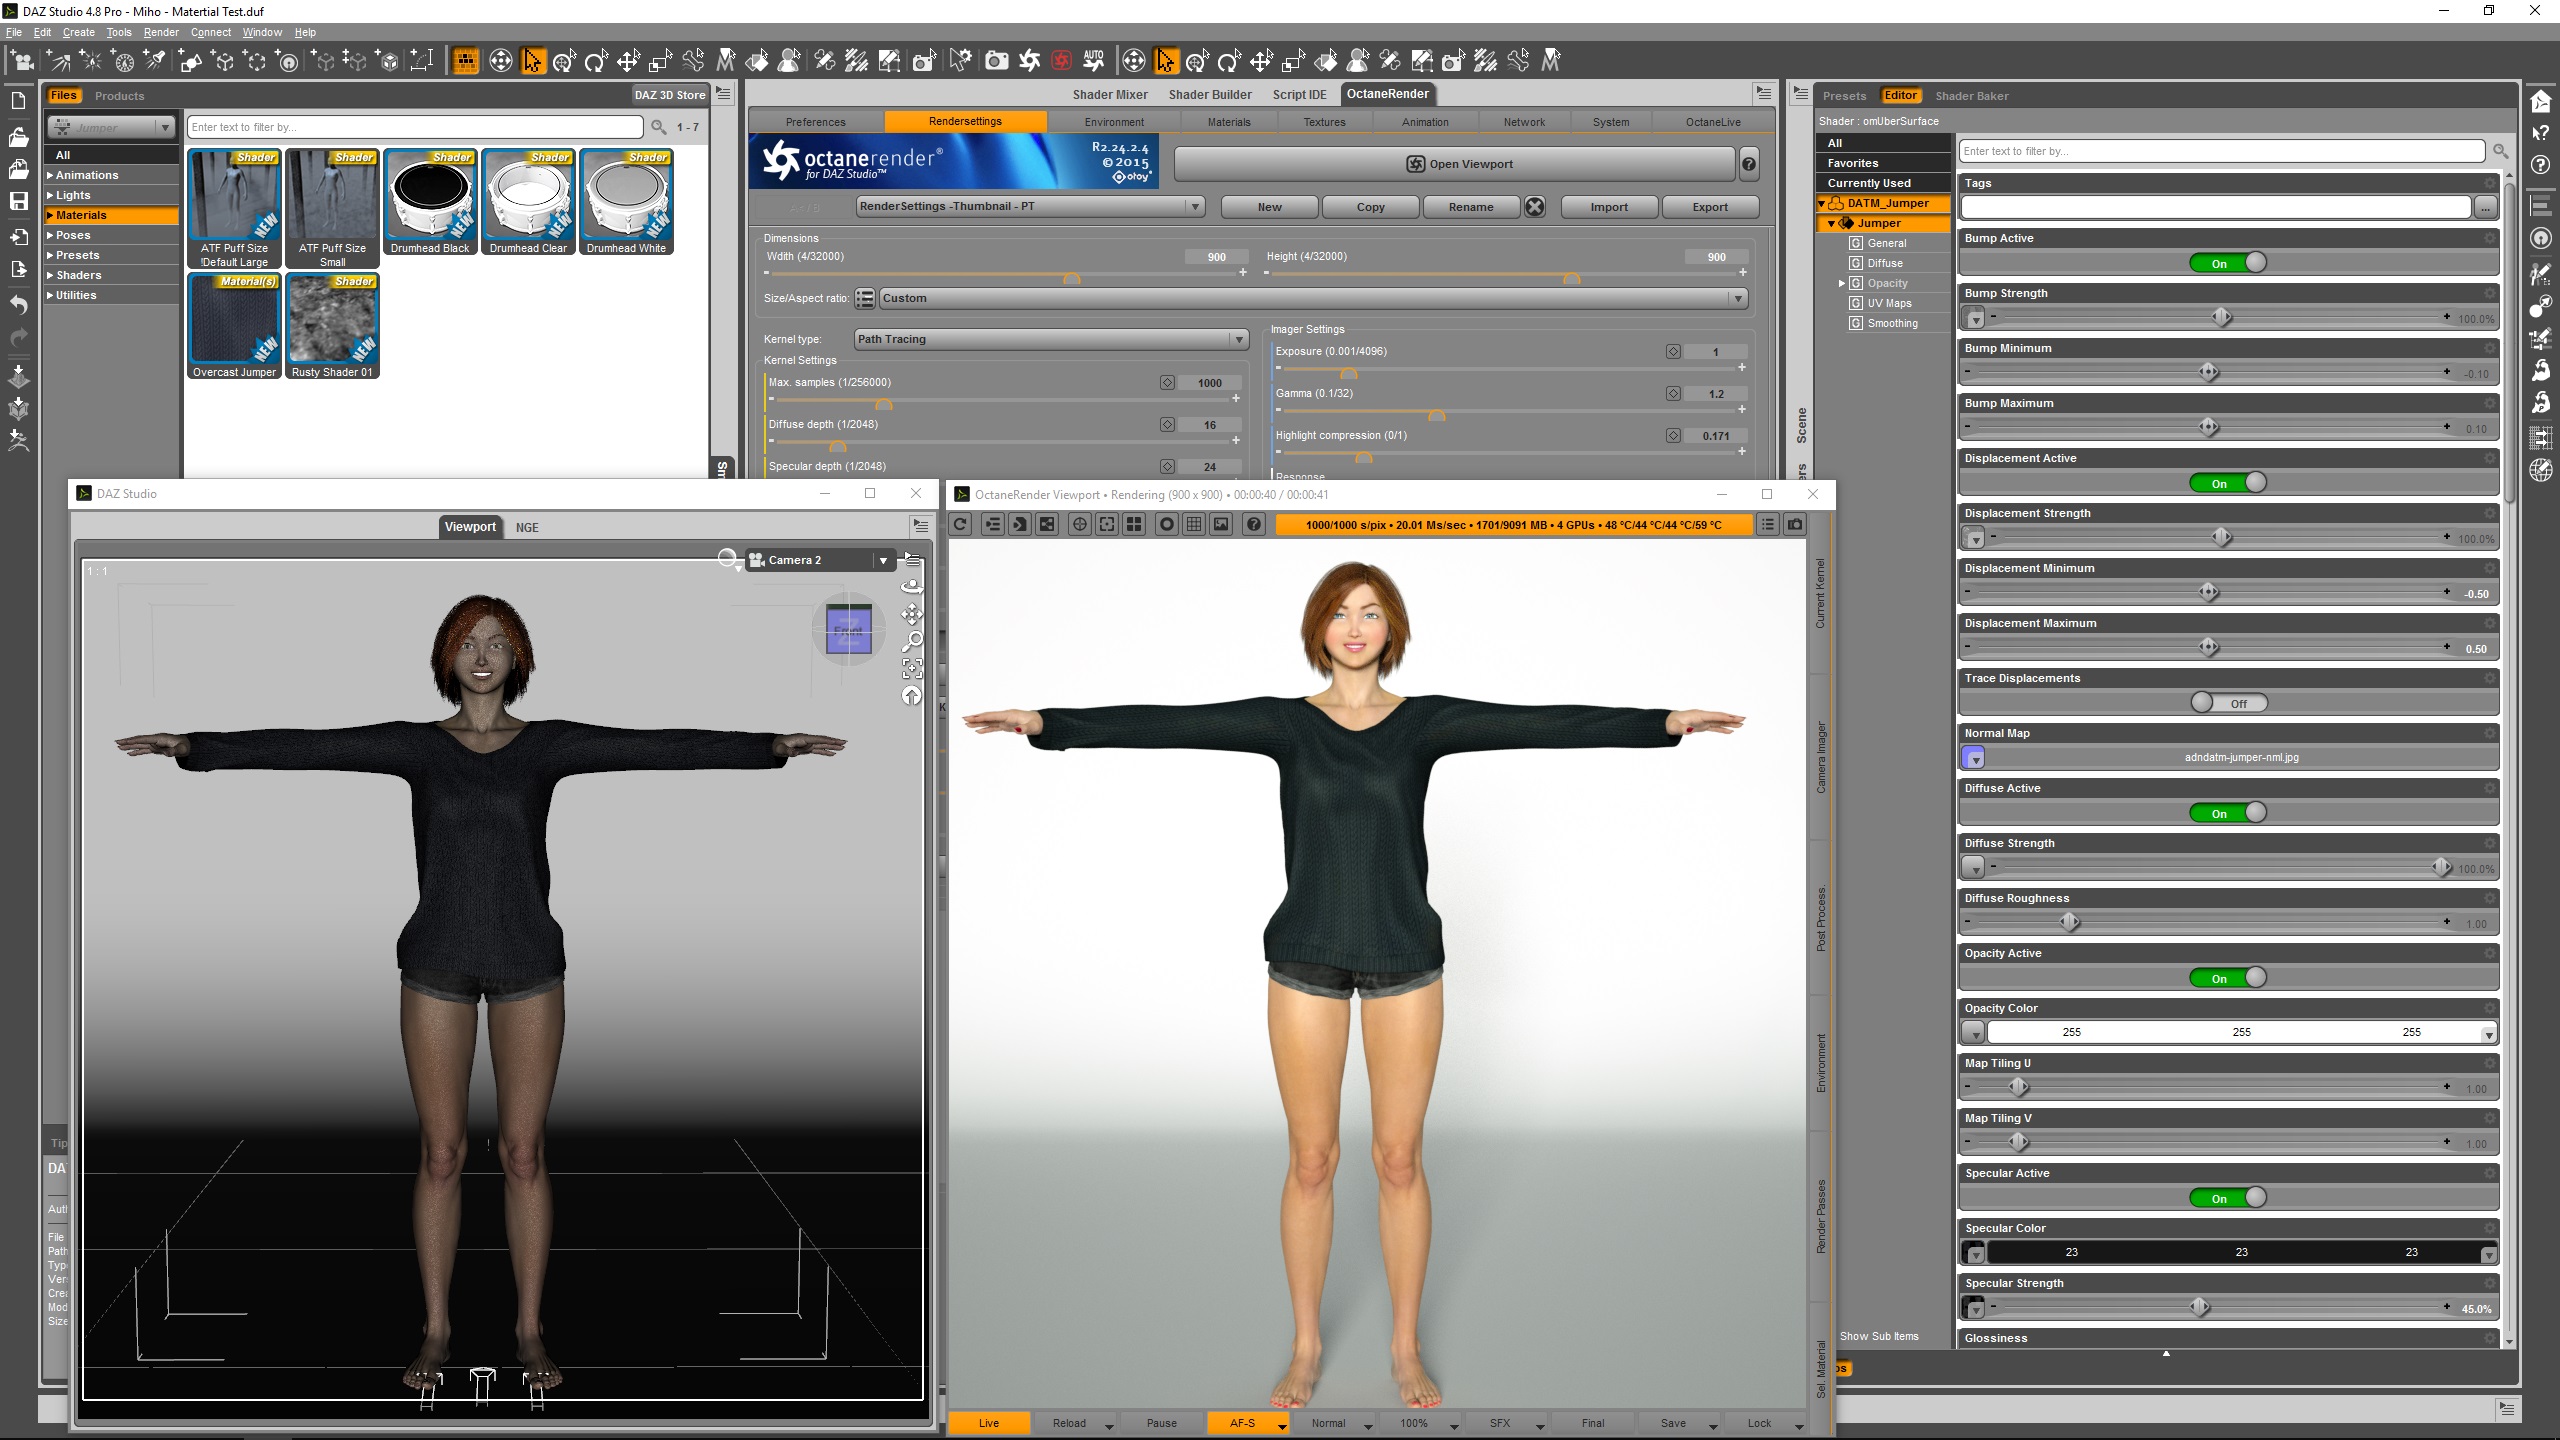Click the help question icon in Octane viewport
Image resolution: width=2560 pixels, height=1440 pixels.
click(1254, 524)
